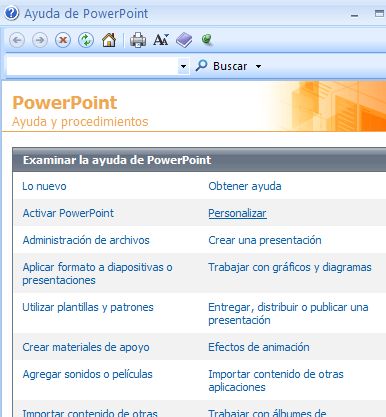Screen dimensions: 386x417
Task: Open Utilizar plantillas y patrones link
Action: [88, 307]
